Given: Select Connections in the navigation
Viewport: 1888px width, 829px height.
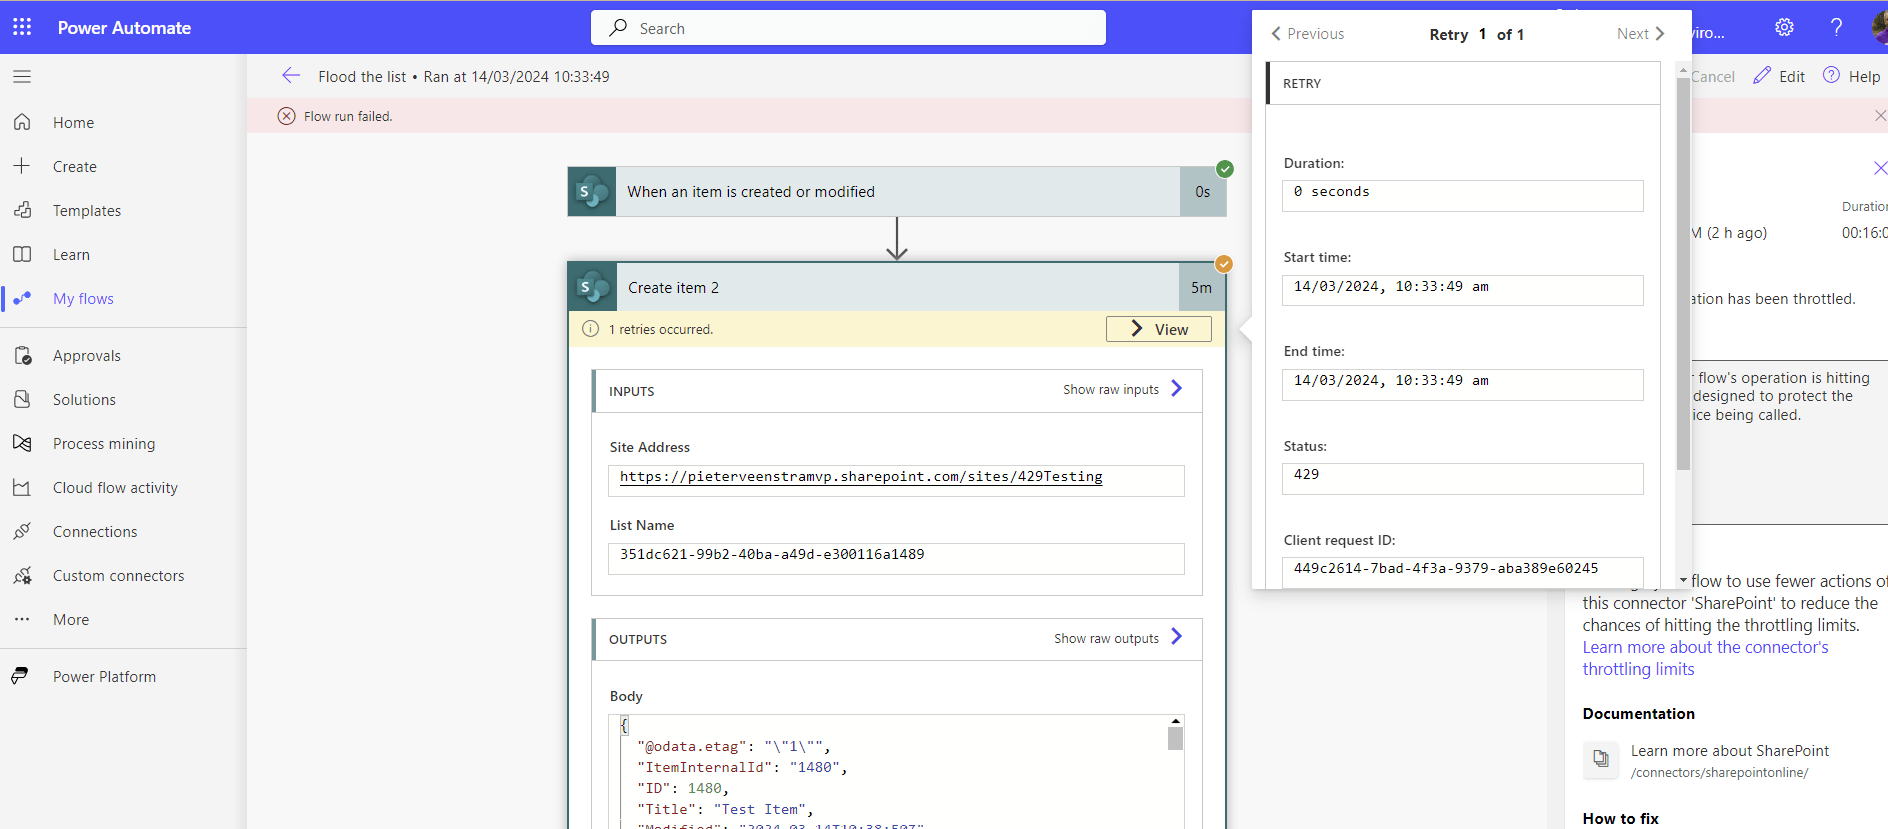Looking at the screenshot, I should click(x=95, y=531).
